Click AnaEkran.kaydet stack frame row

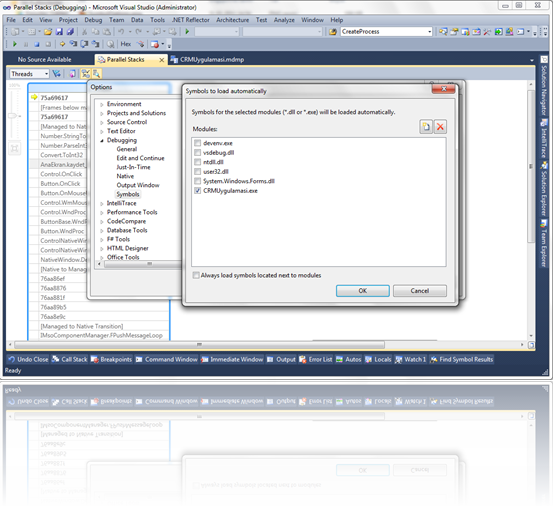(x=63, y=164)
